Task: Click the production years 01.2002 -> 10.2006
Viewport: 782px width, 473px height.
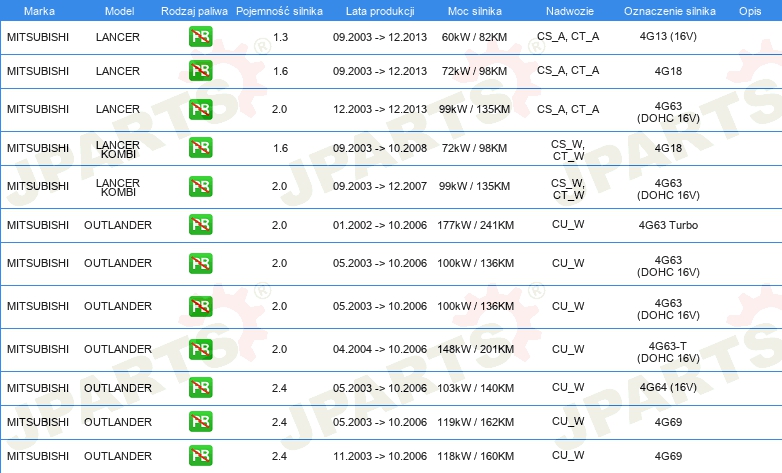Action: (380, 225)
